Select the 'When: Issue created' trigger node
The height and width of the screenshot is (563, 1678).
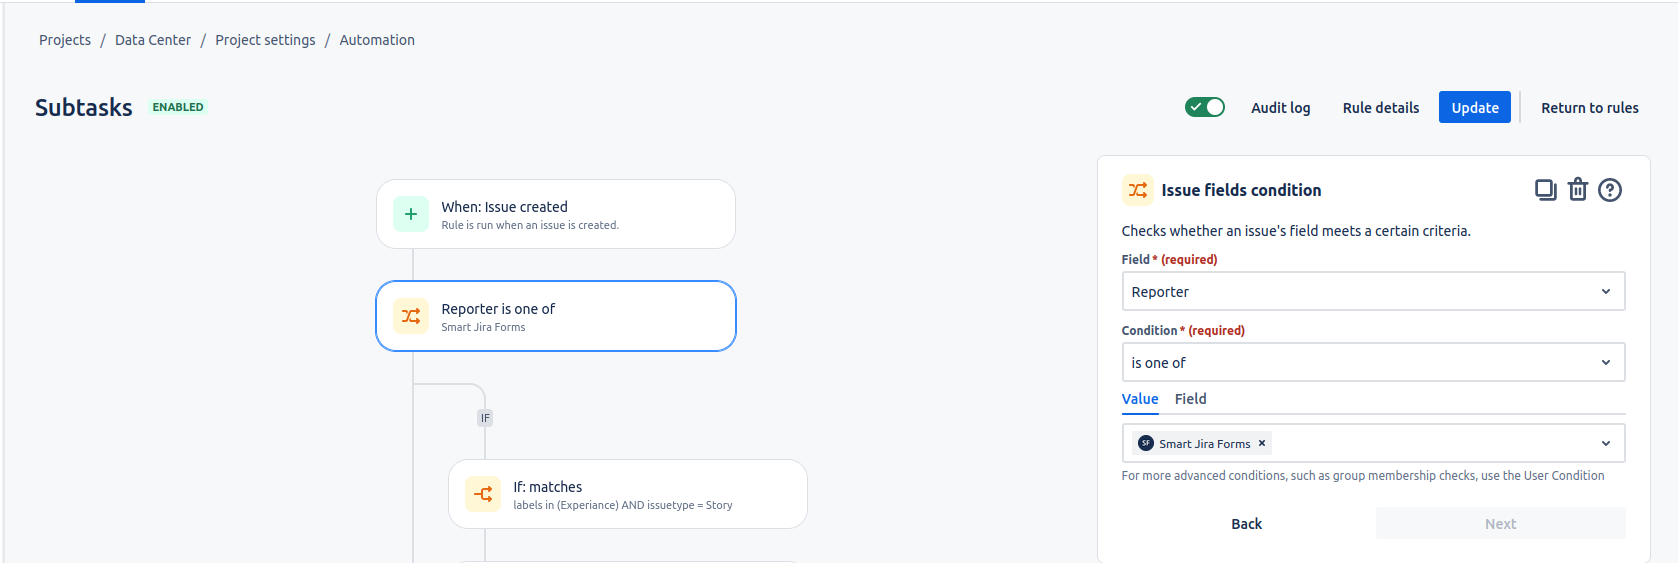click(x=555, y=214)
